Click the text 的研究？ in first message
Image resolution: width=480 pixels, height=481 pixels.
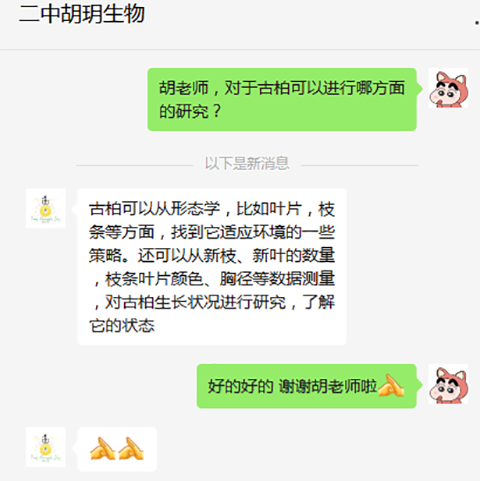pyautogui.click(x=190, y=111)
